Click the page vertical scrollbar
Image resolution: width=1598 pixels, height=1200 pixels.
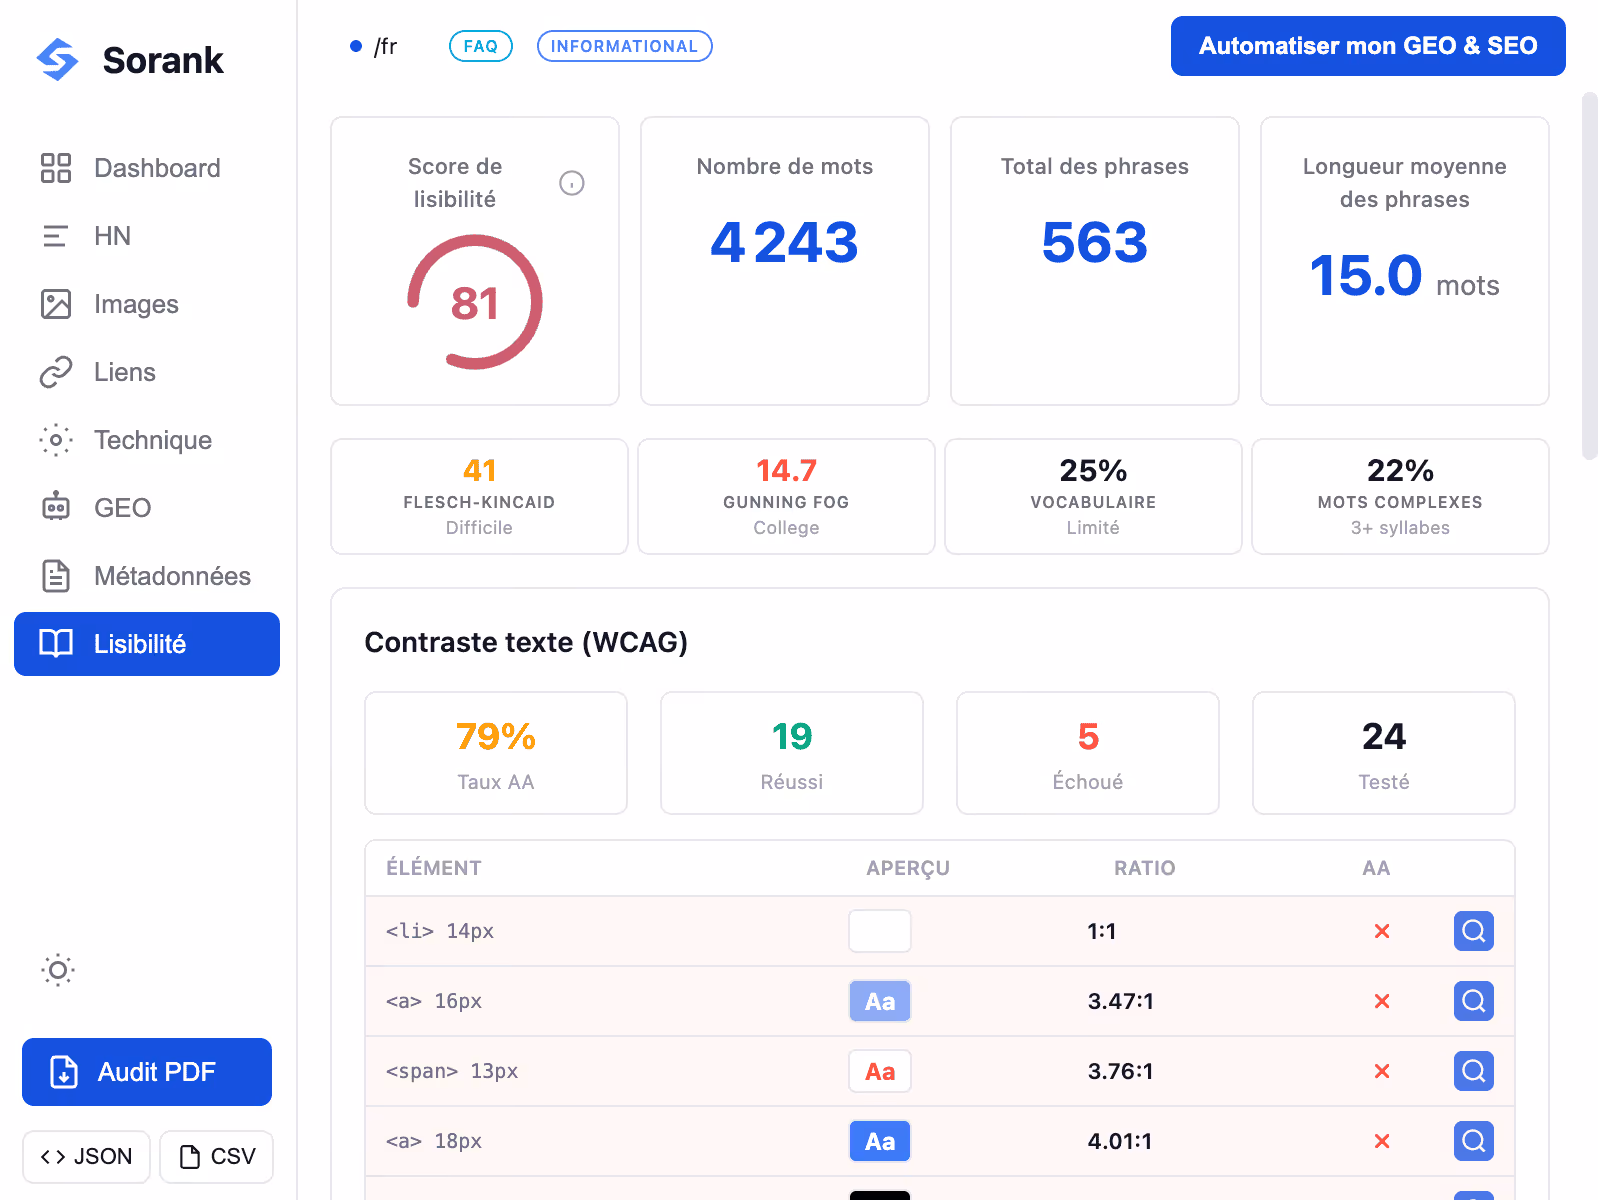tap(1590, 276)
